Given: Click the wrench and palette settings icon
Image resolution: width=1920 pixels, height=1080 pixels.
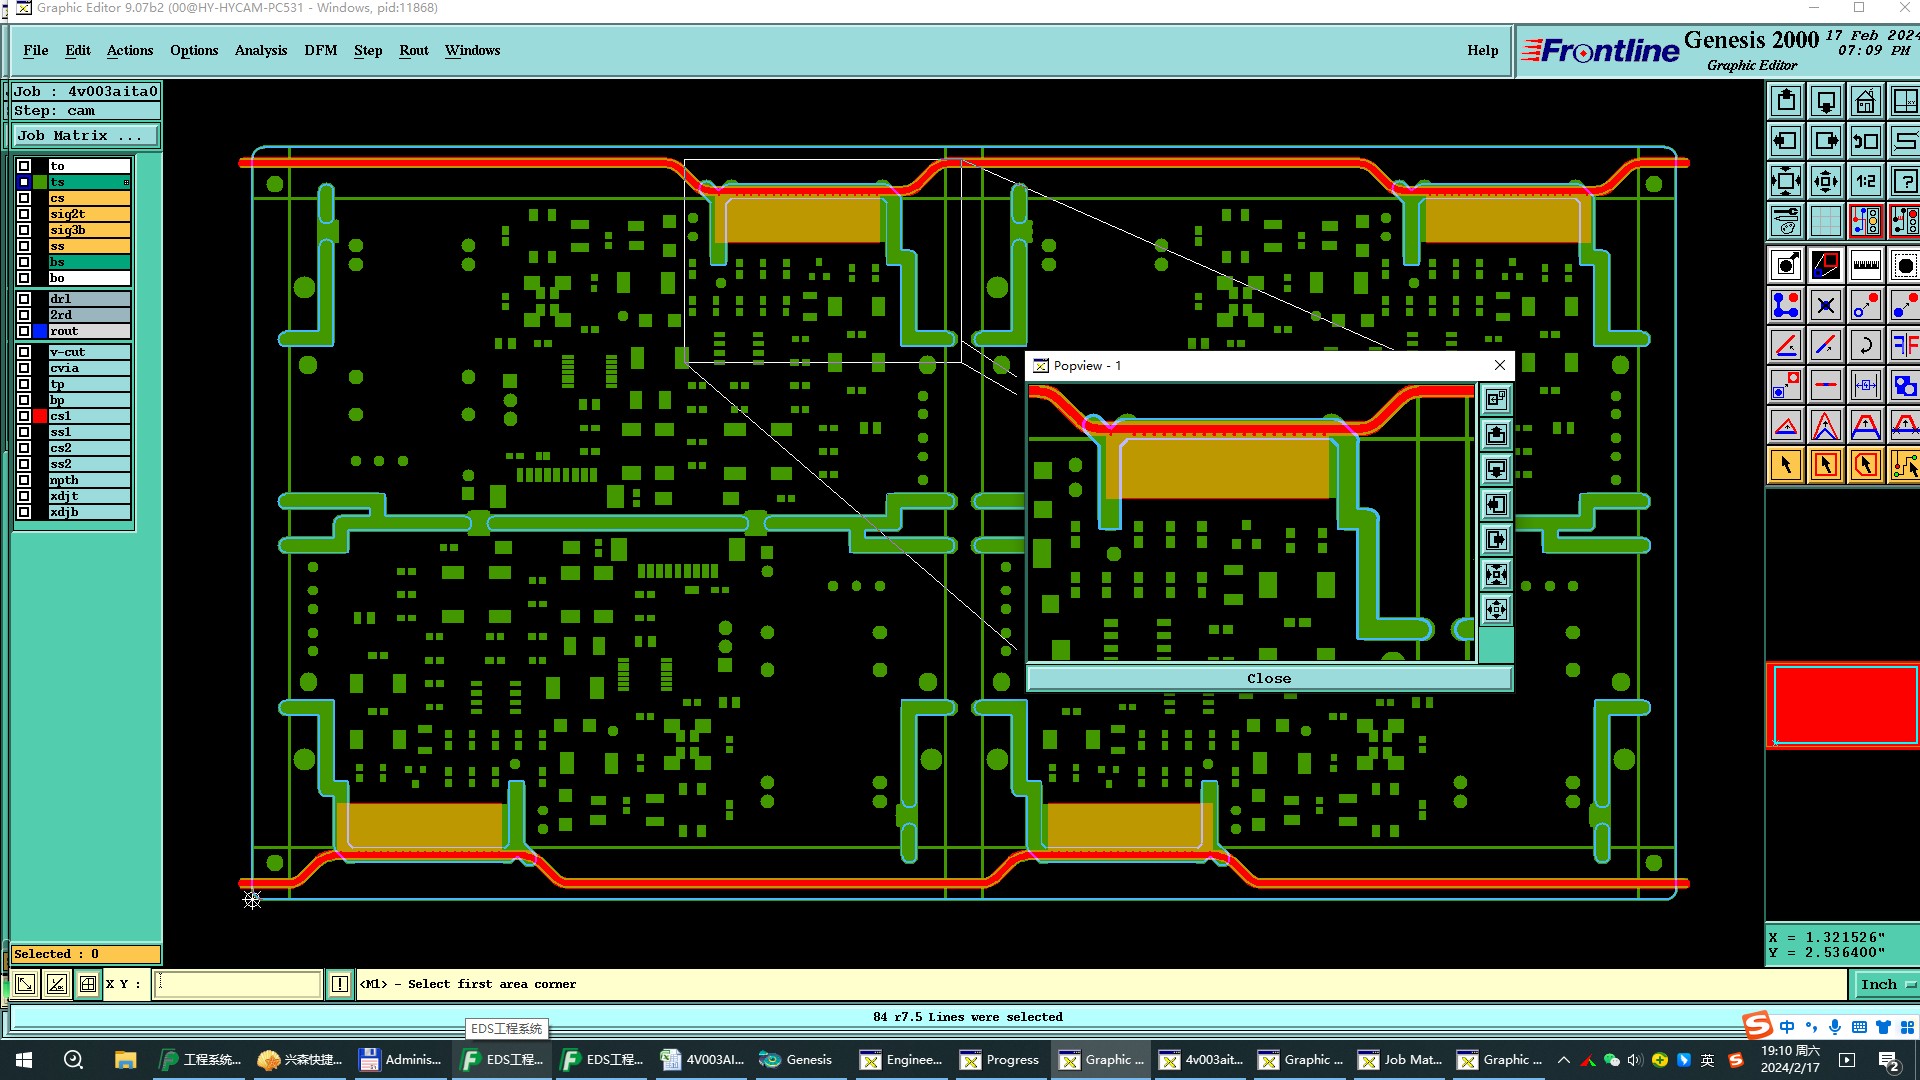Looking at the screenshot, I should (1786, 221).
